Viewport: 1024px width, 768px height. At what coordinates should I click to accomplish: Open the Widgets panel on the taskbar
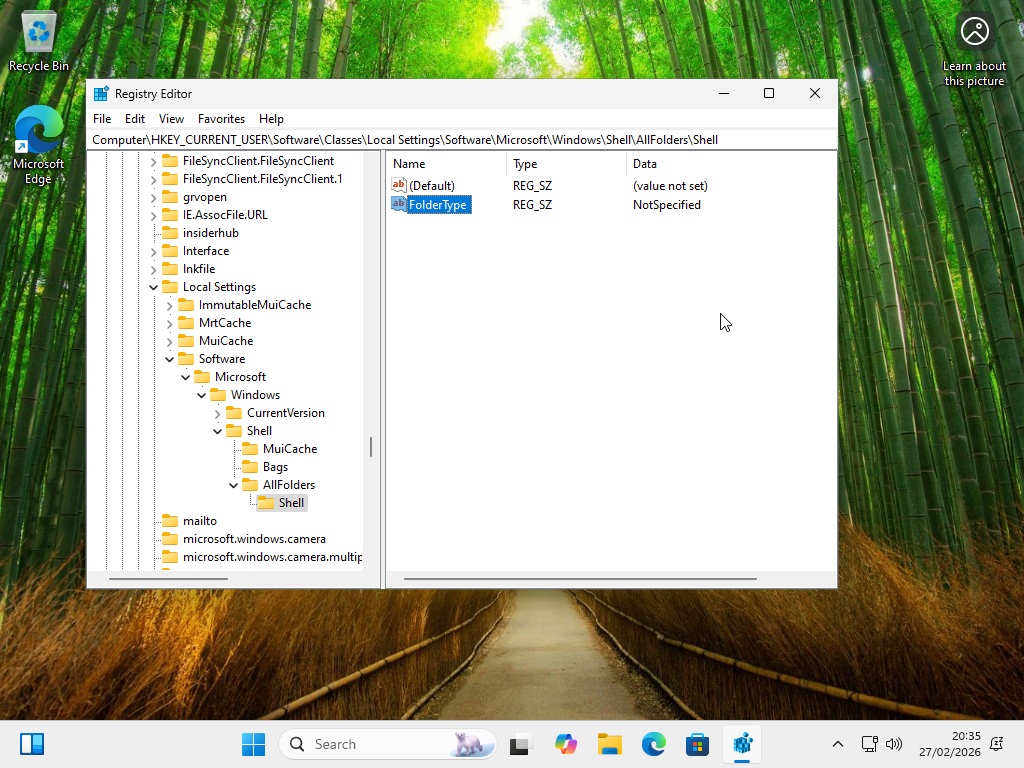tap(31, 744)
